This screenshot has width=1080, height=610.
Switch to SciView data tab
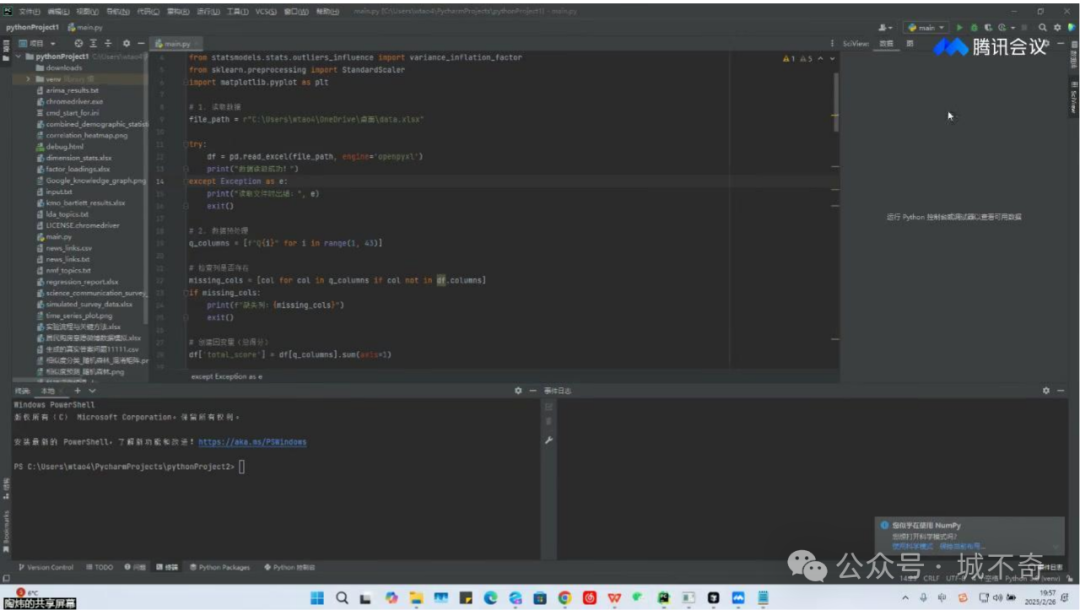[x=886, y=43]
